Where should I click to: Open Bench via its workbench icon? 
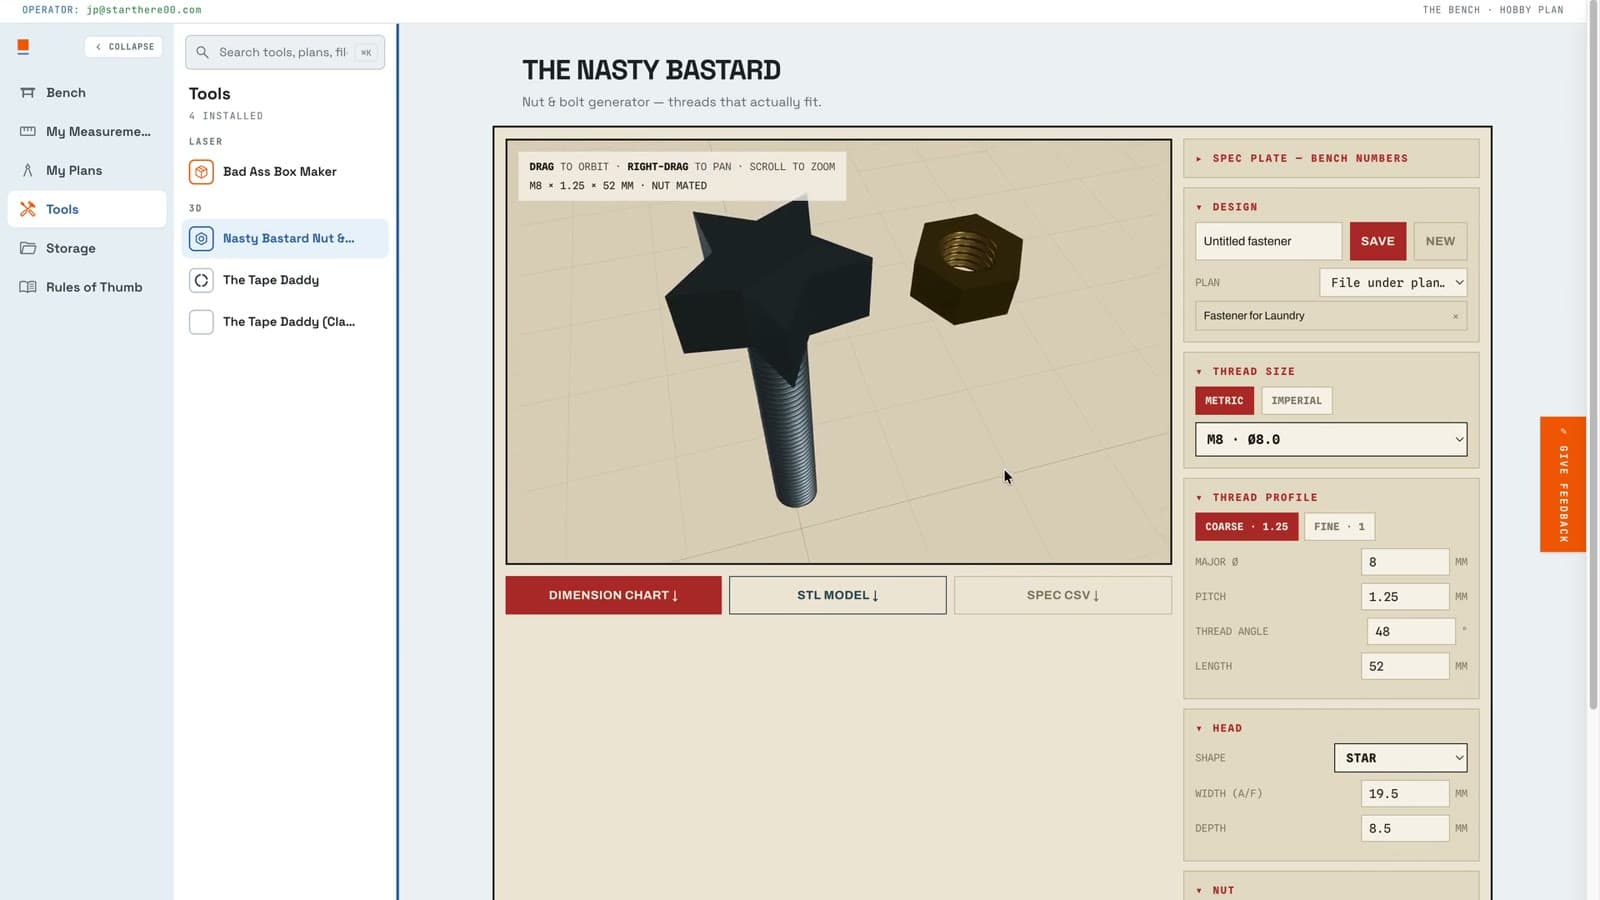point(28,92)
